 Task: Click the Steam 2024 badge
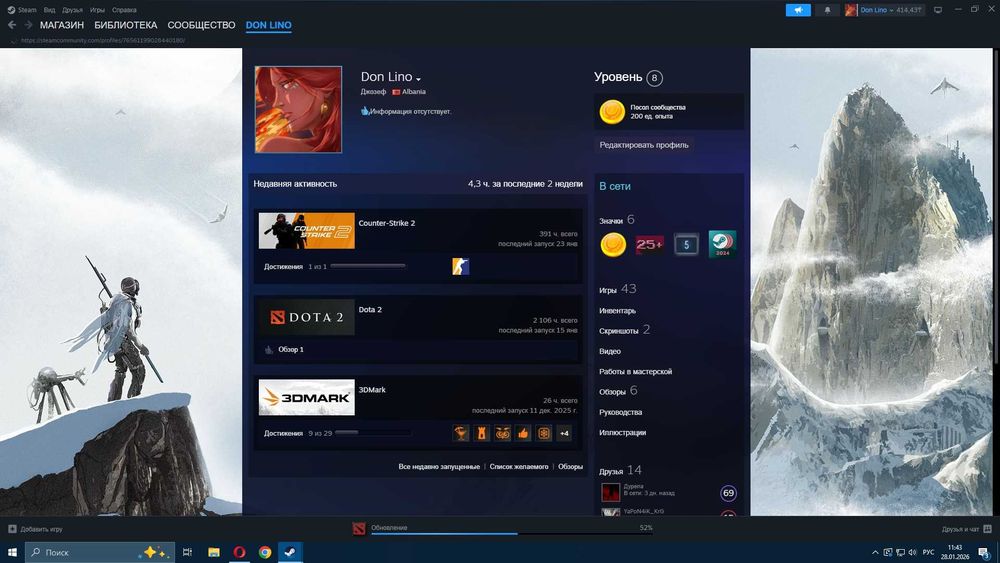723,244
